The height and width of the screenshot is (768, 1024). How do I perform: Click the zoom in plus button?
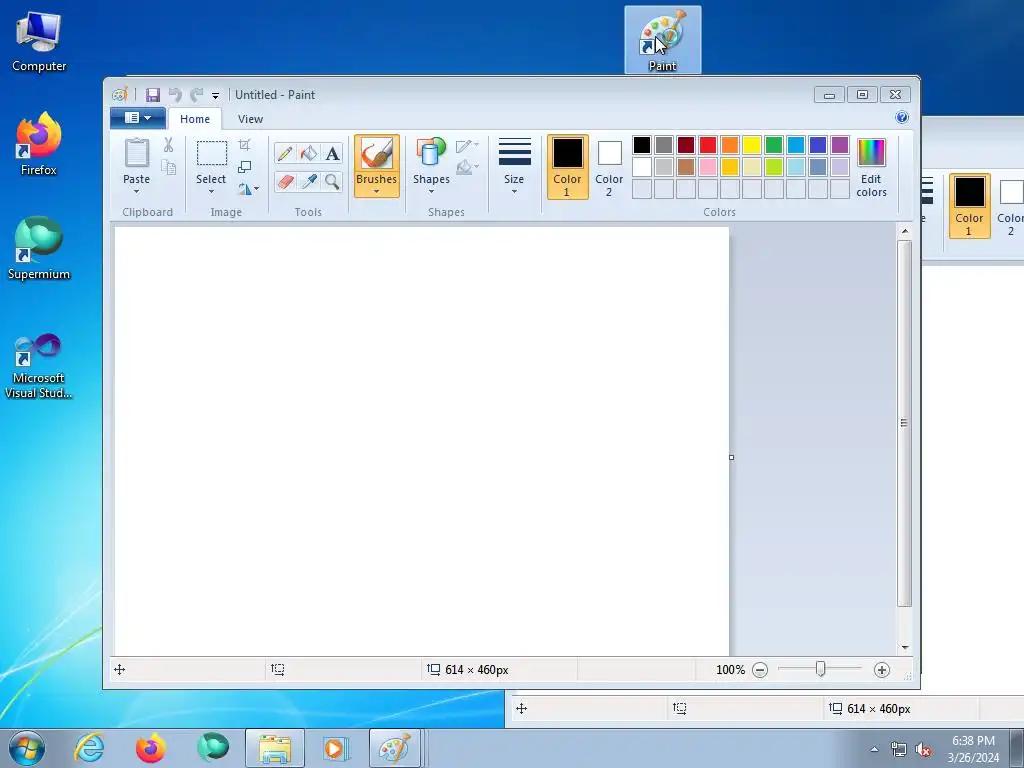point(882,670)
